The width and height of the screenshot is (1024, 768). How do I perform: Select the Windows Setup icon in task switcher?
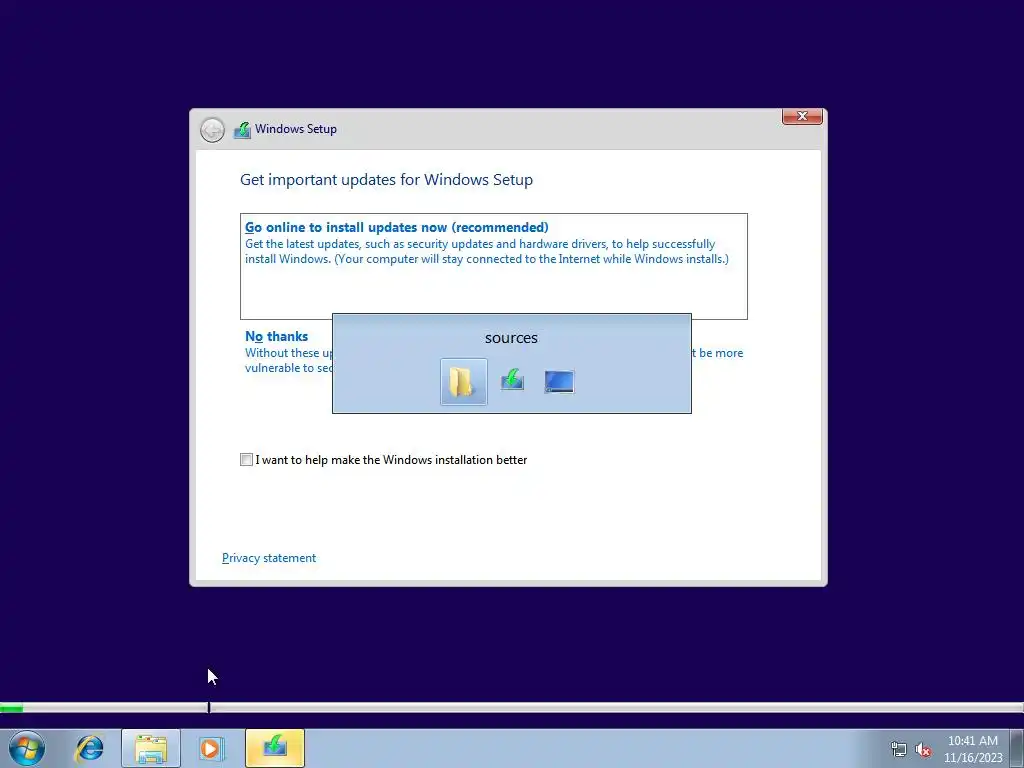[512, 380]
